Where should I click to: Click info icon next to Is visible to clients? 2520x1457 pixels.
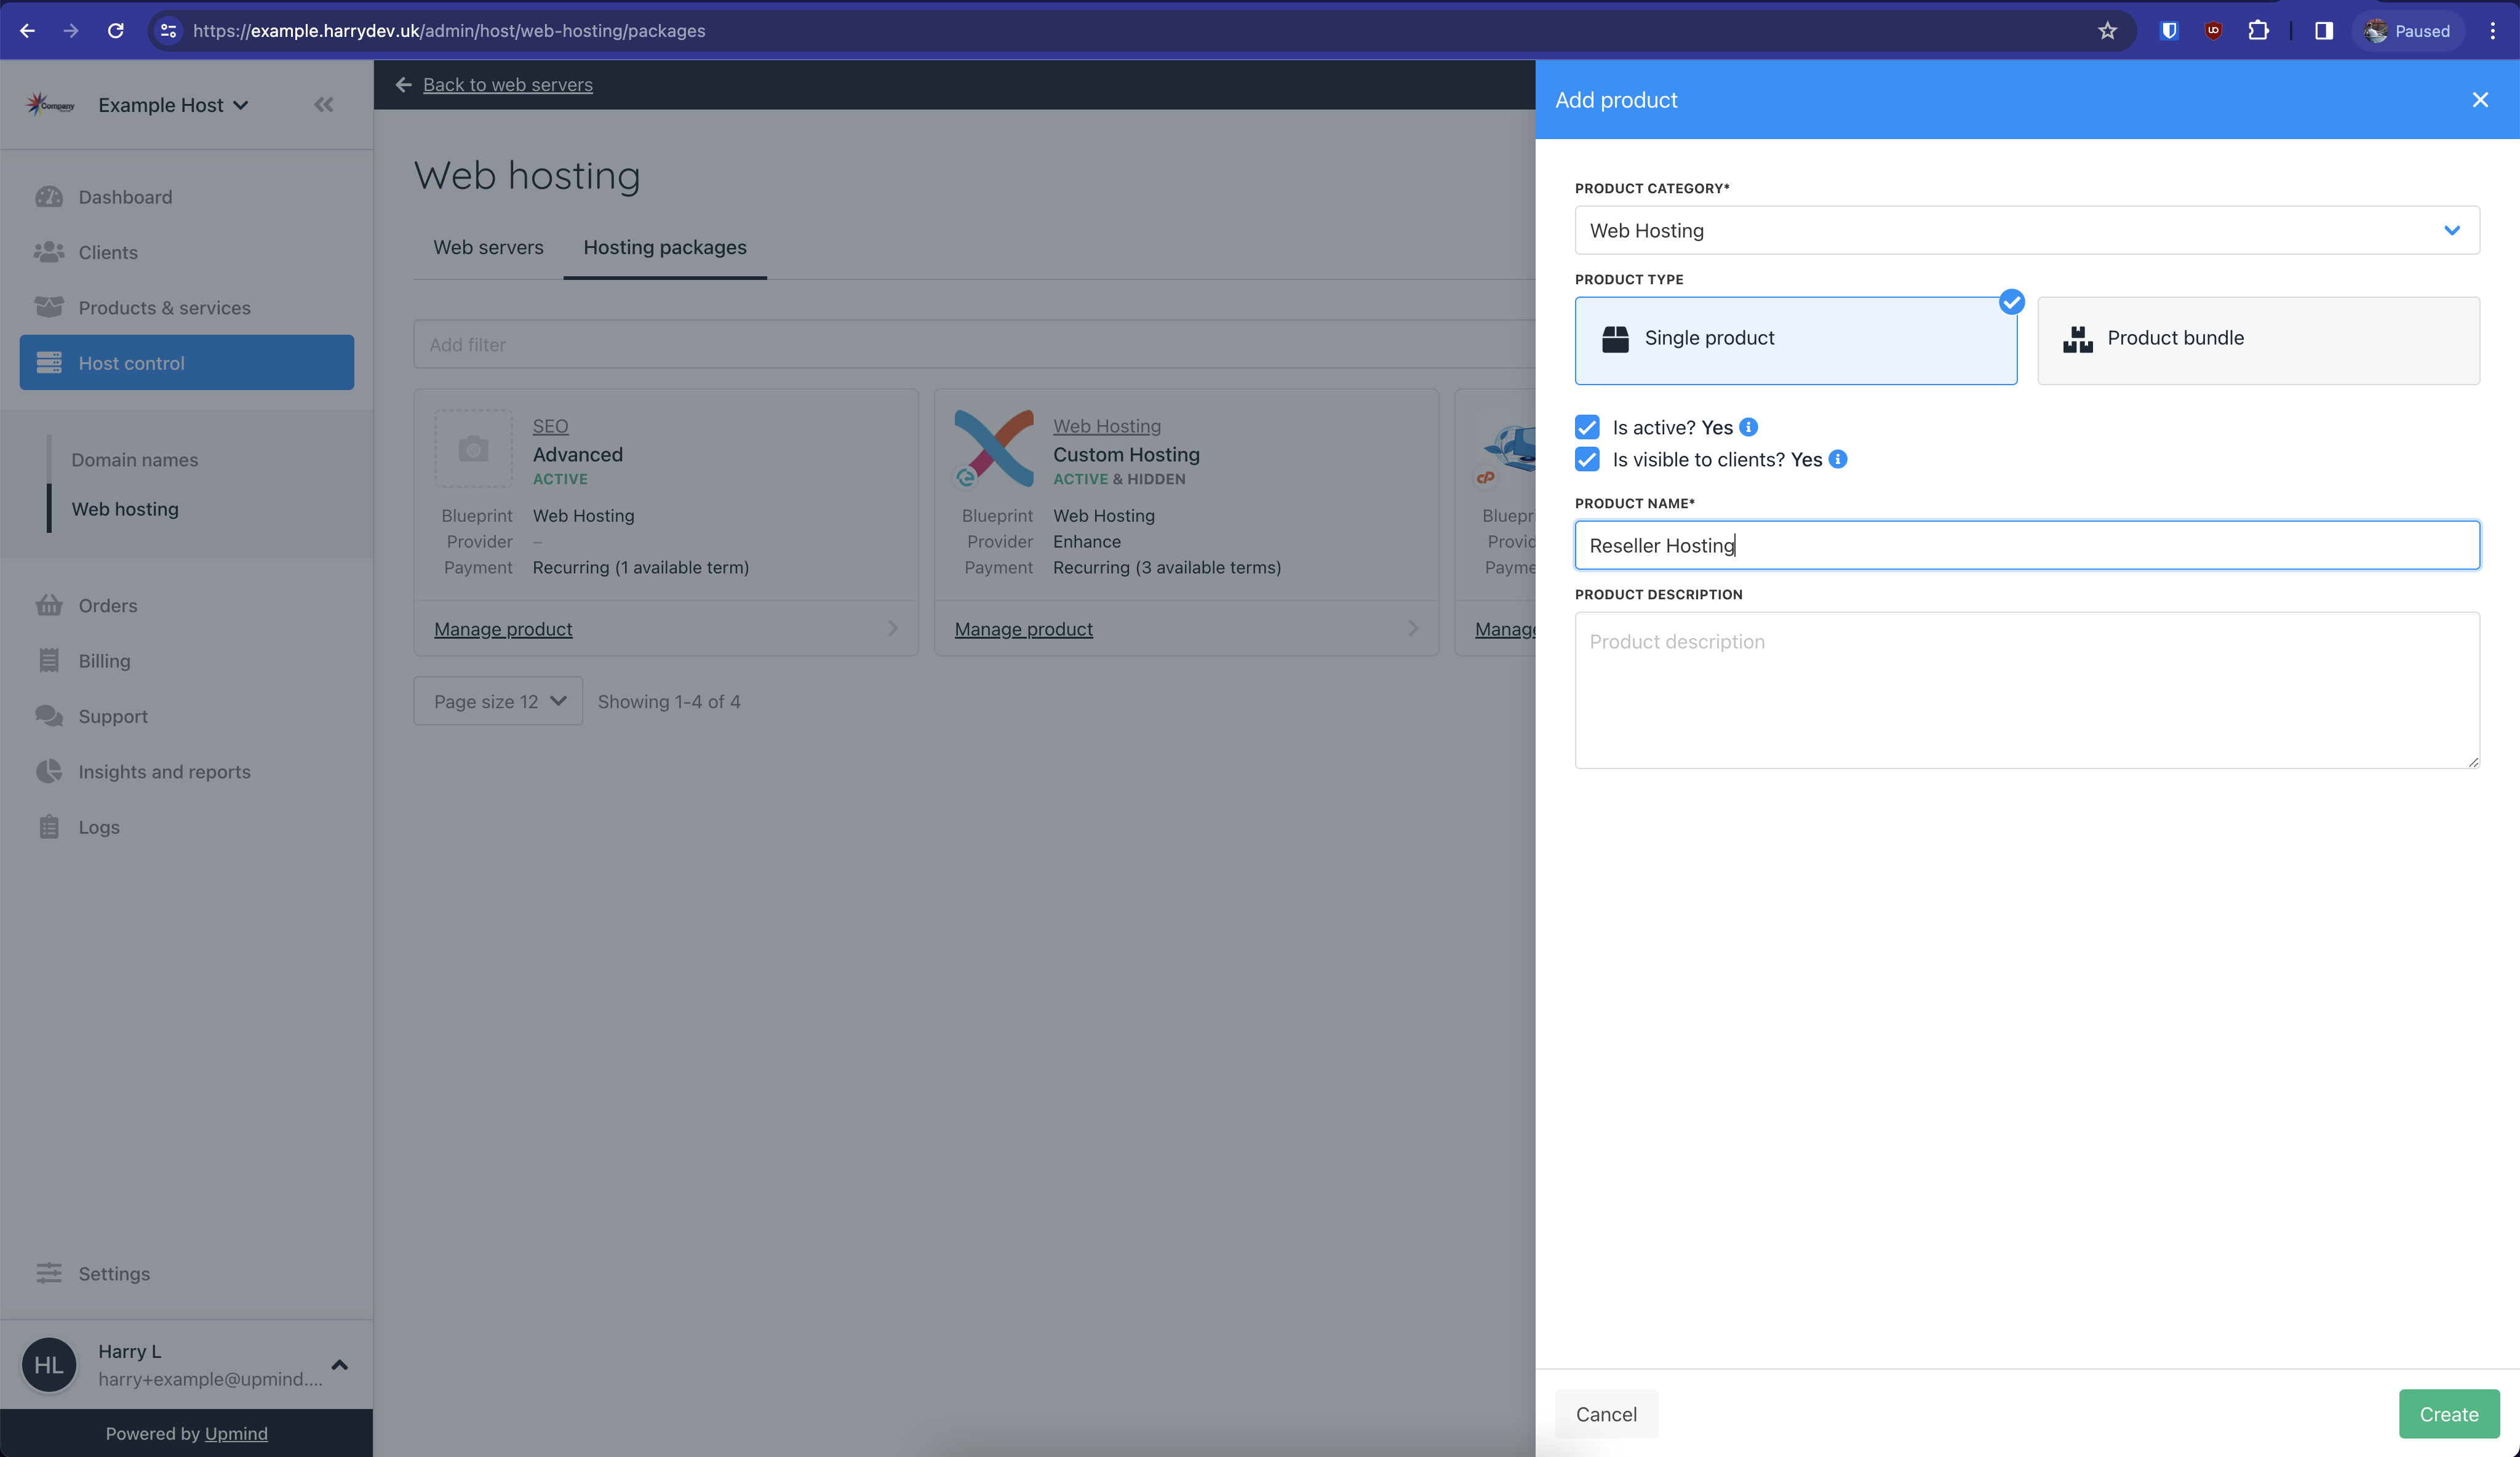pos(1838,459)
